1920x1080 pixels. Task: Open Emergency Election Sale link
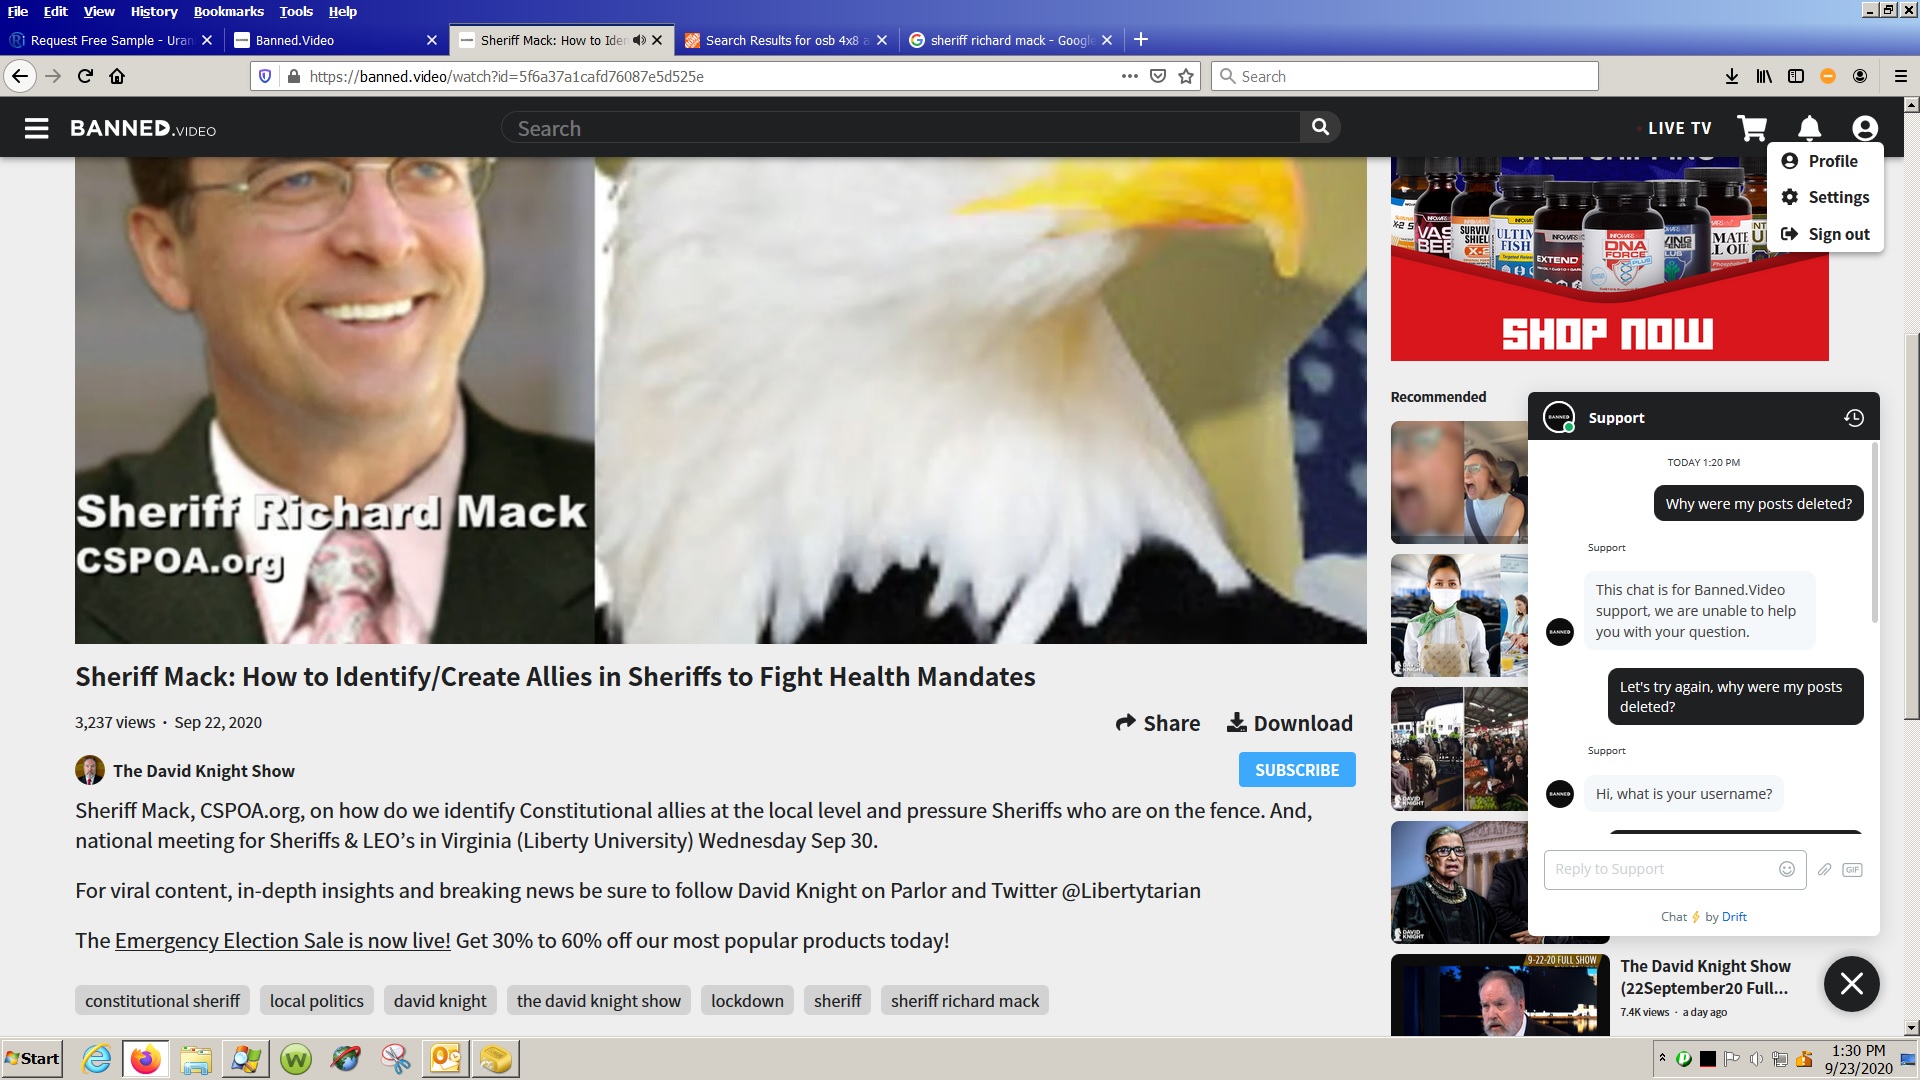click(x=283, y=940)
